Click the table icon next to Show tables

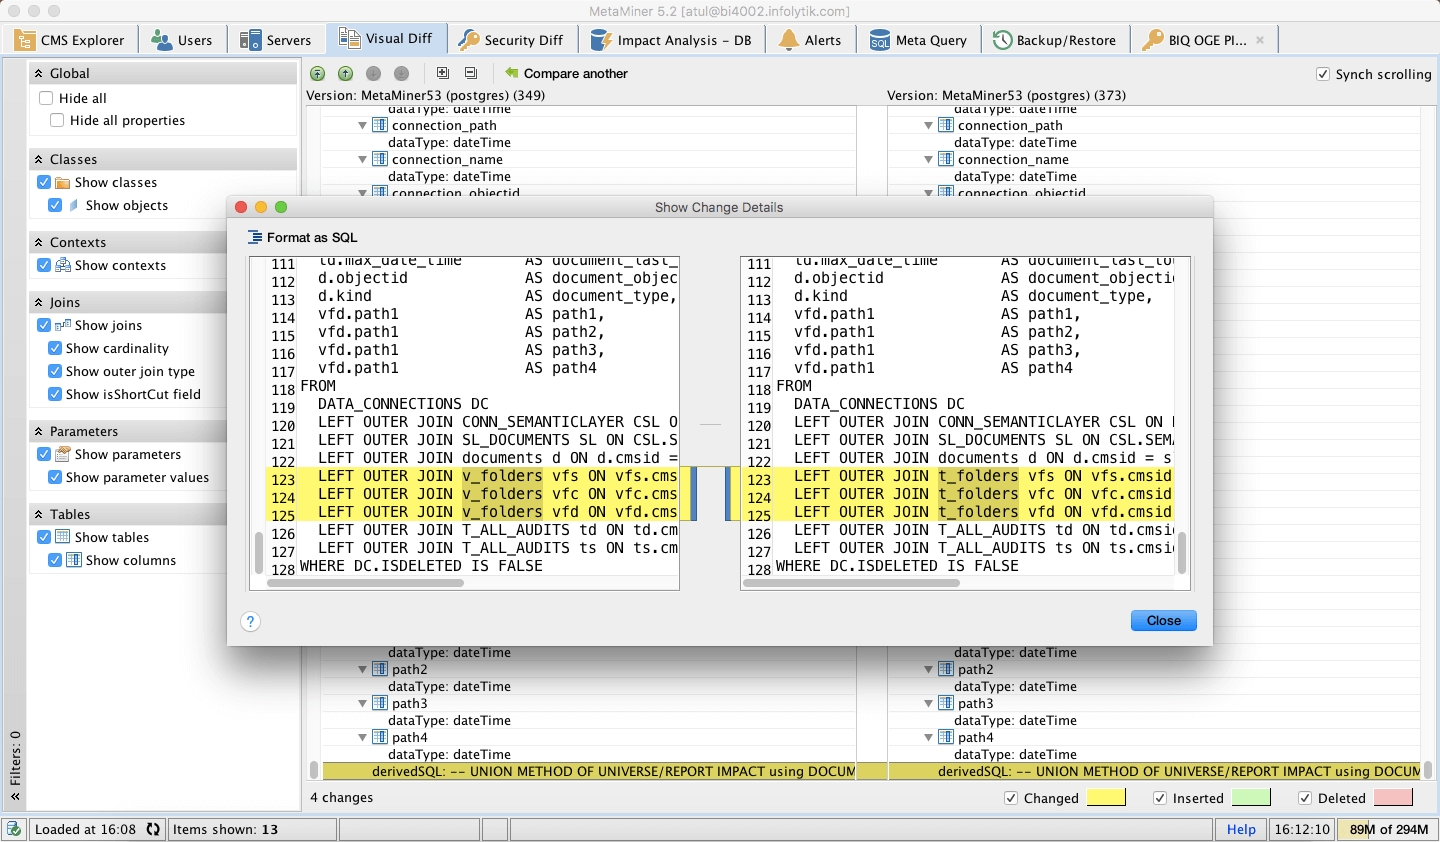click(63, 537)
